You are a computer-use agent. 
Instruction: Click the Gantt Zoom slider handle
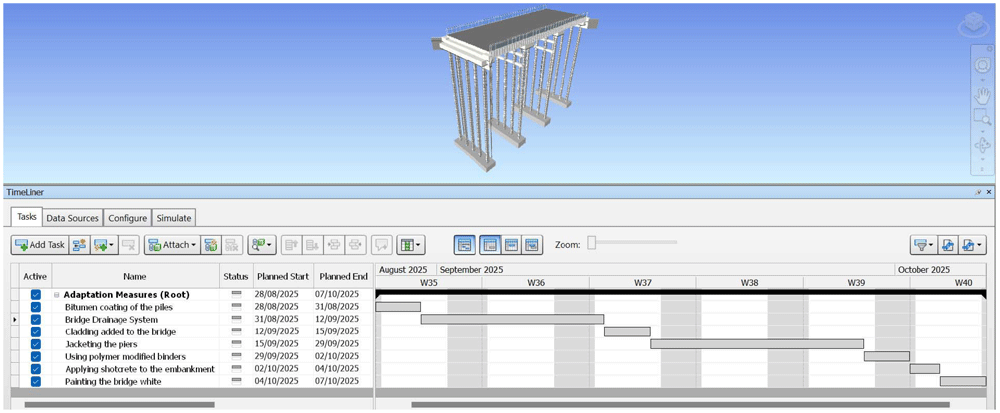coord(591,243)
